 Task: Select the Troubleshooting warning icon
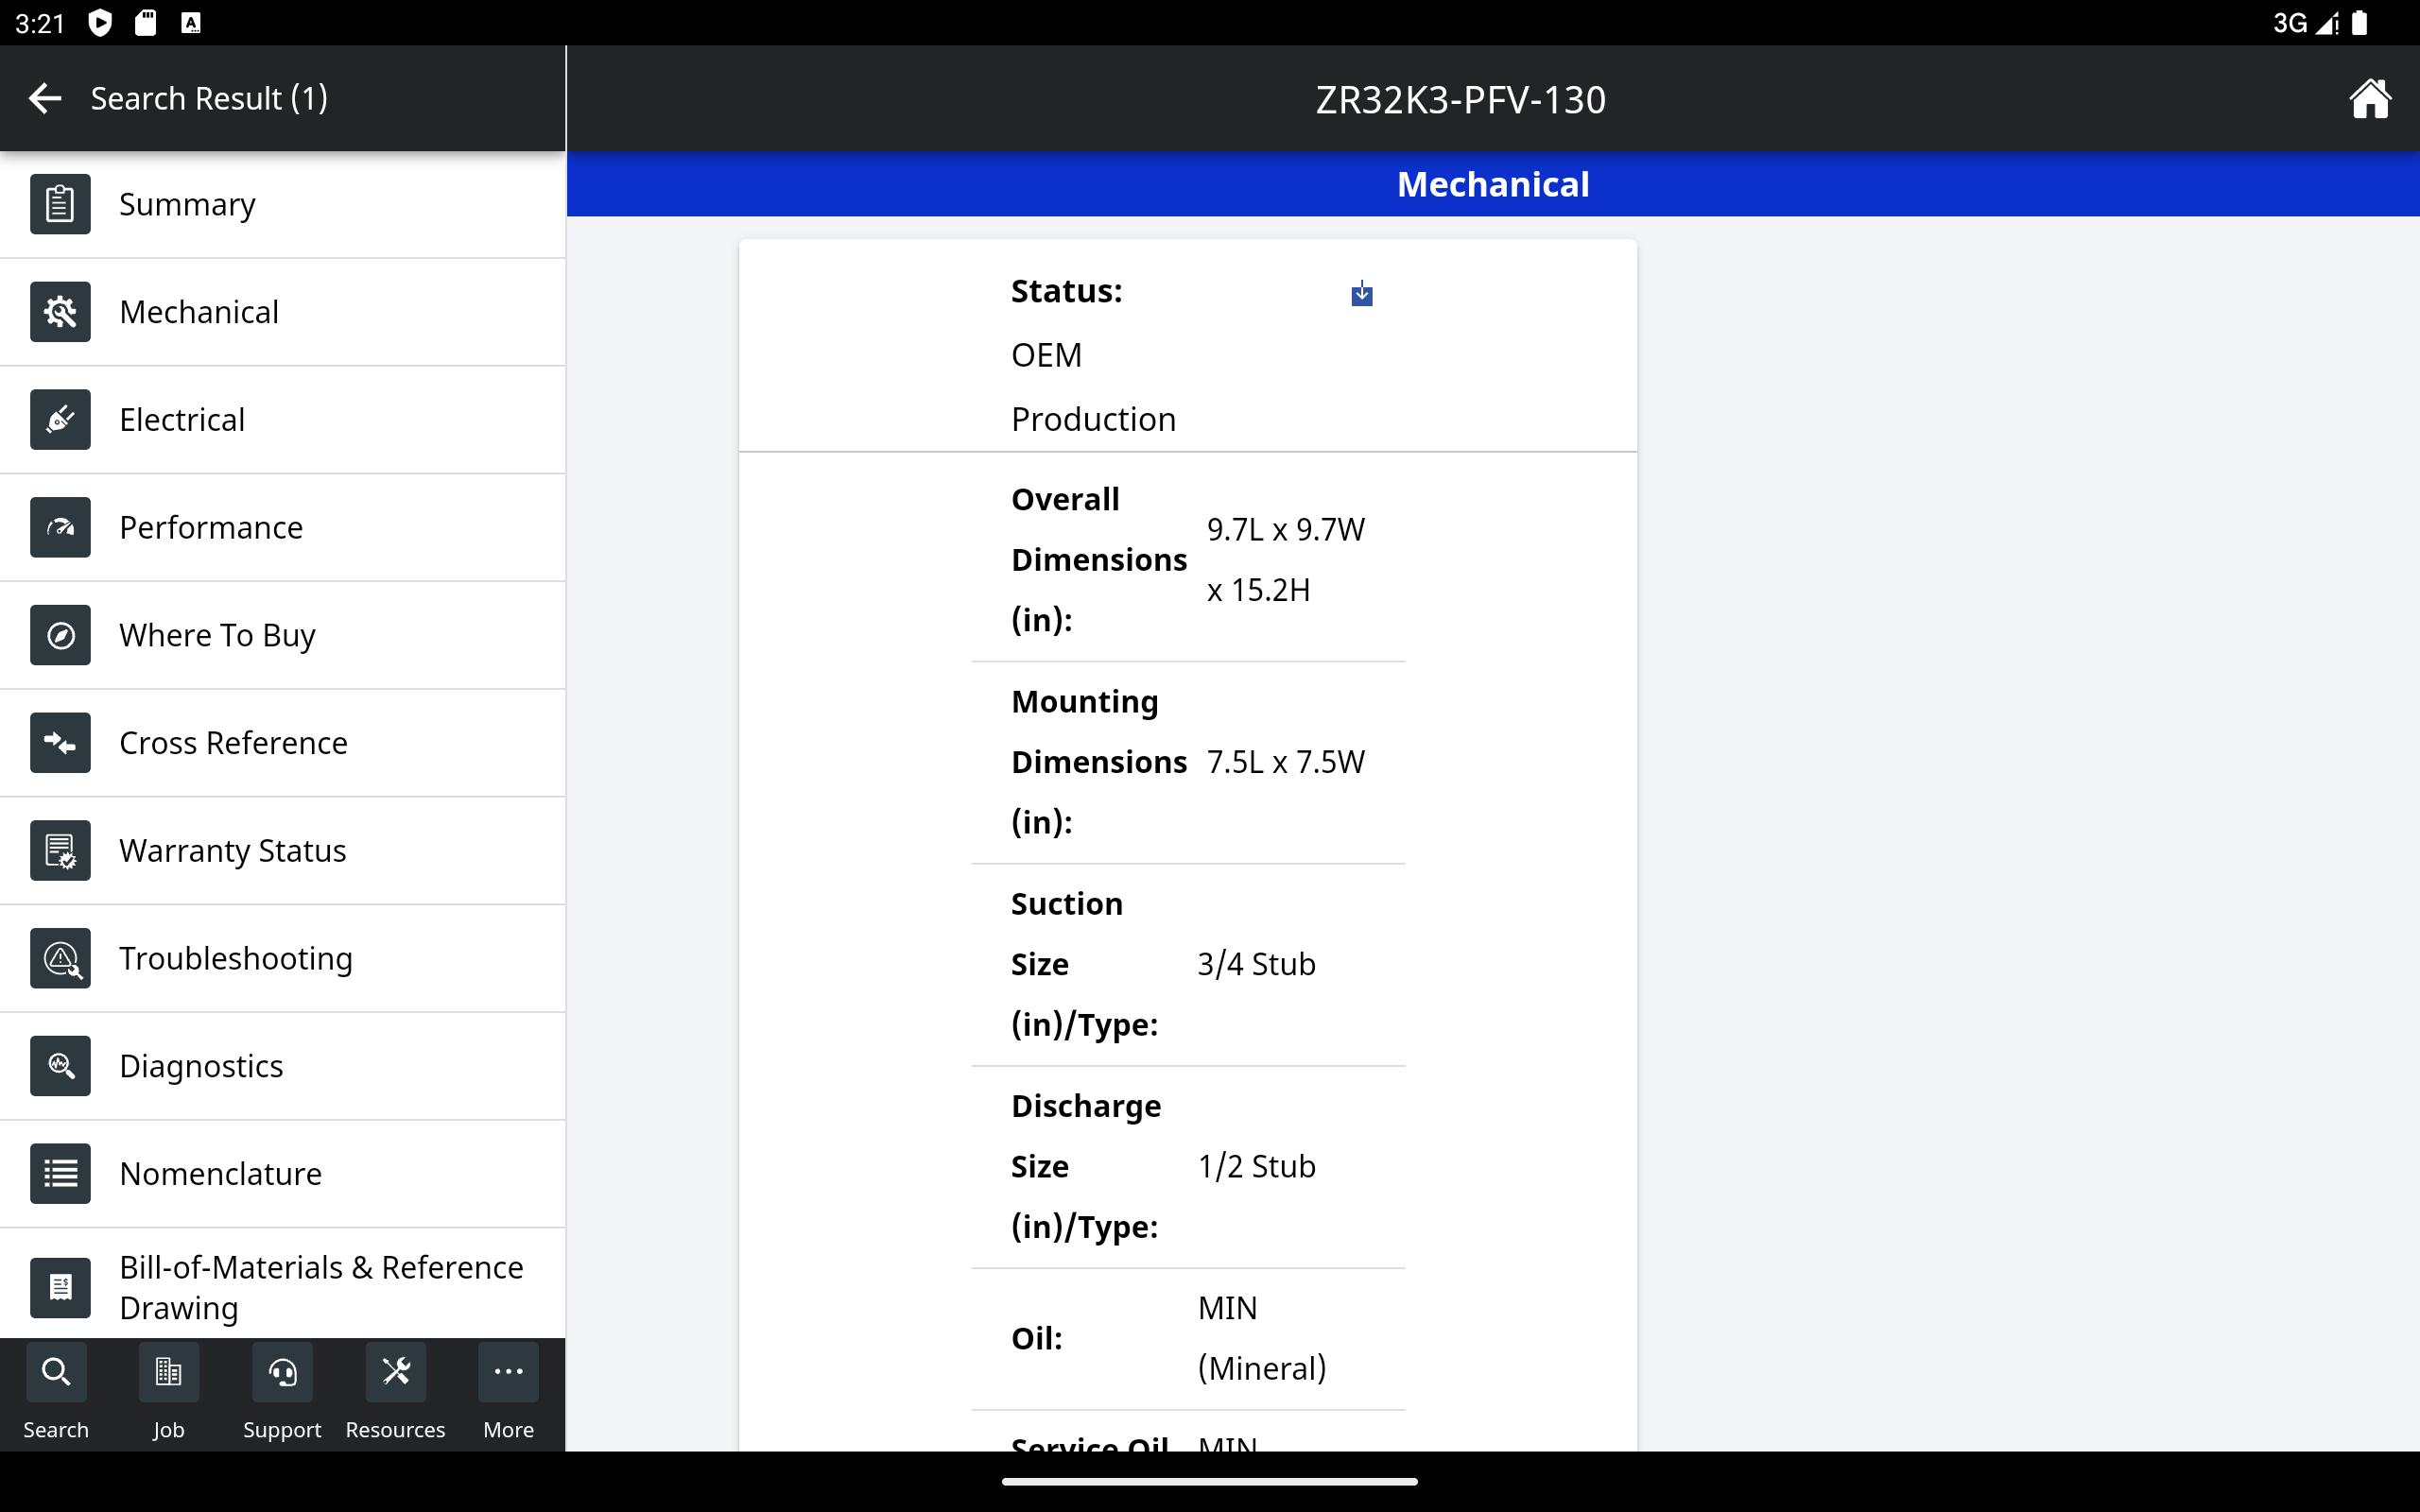60,958
